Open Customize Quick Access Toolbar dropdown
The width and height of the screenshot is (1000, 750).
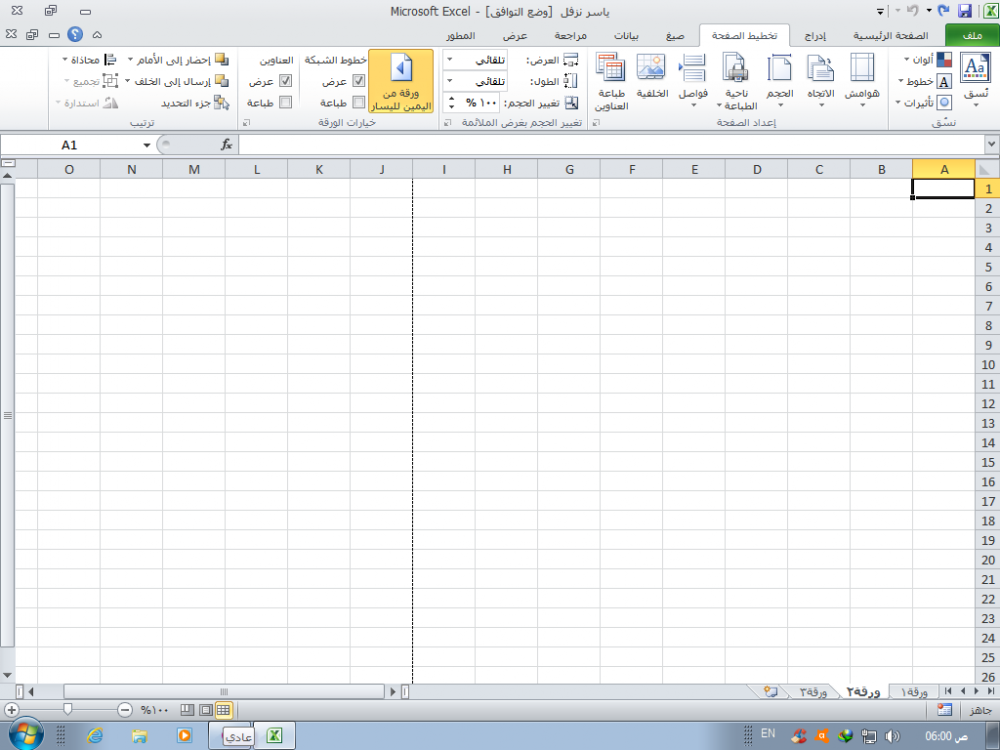[880, 11]
